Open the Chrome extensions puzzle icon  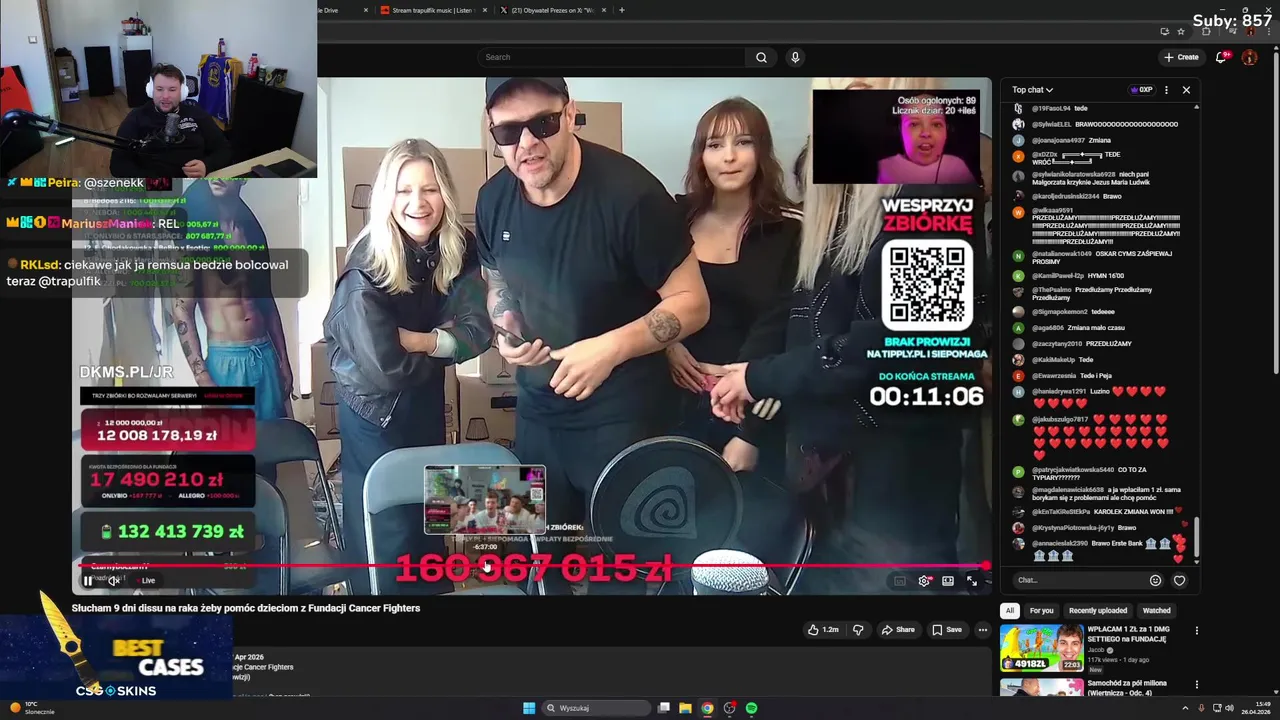[x=1205, y=32]
